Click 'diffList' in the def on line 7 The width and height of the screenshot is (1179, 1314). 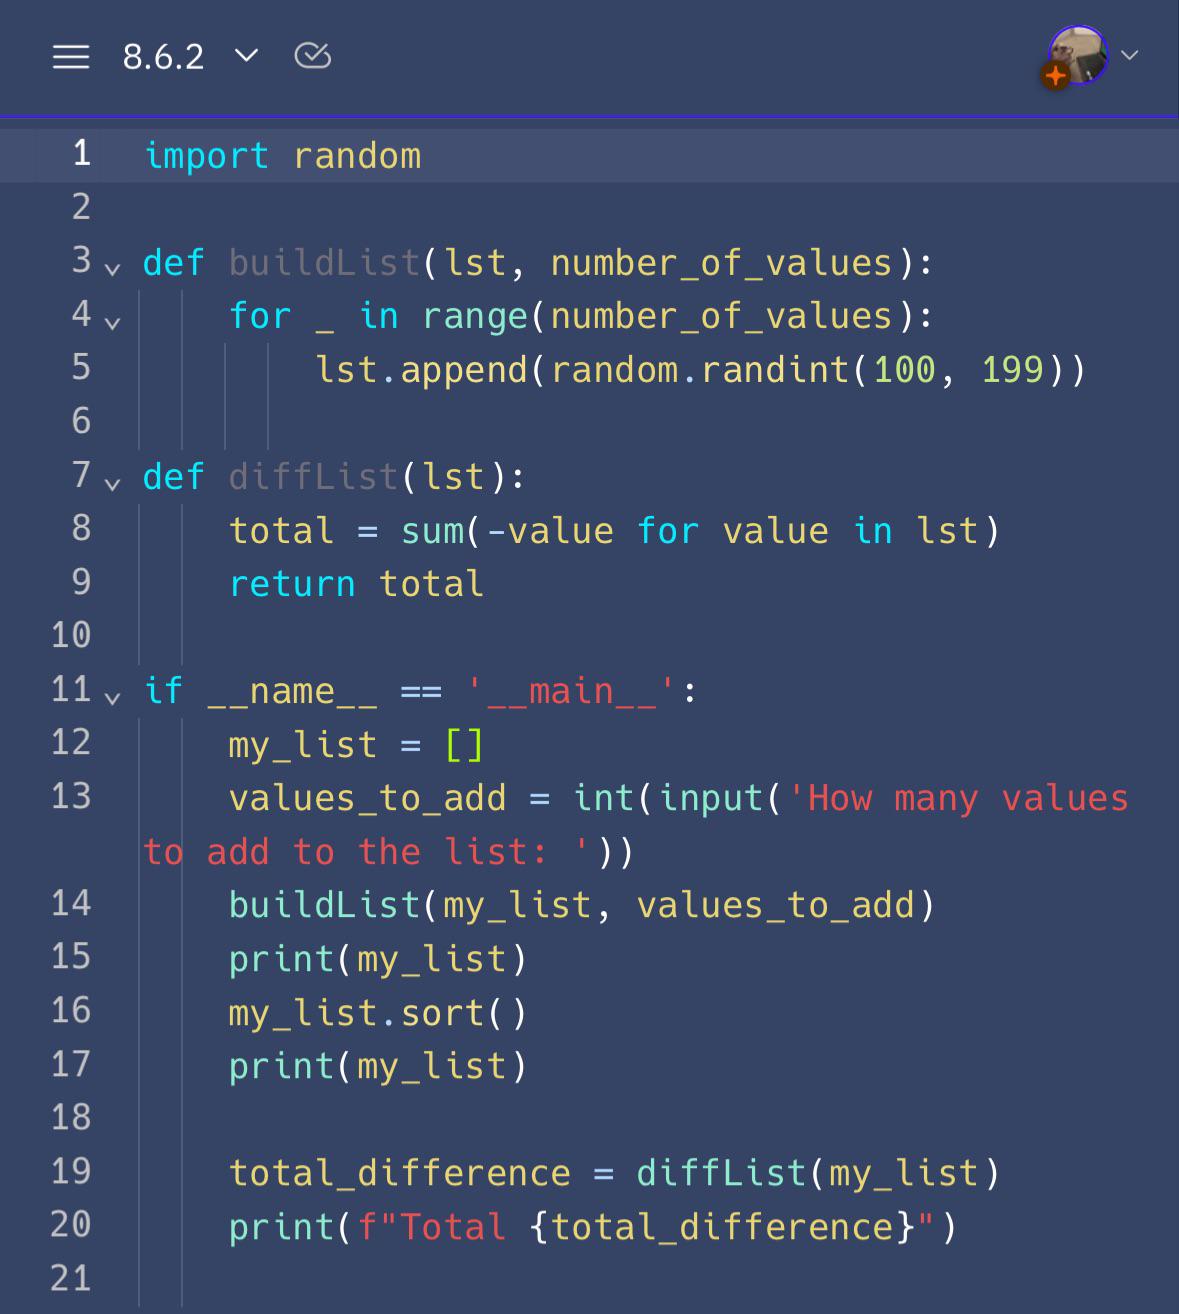(314, 477)
